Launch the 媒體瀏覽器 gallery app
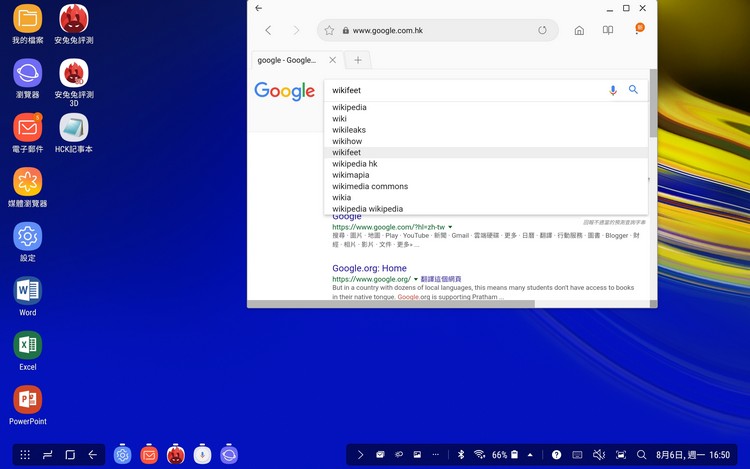This screenshot has height=469, width=750. [x=27, y=182]
